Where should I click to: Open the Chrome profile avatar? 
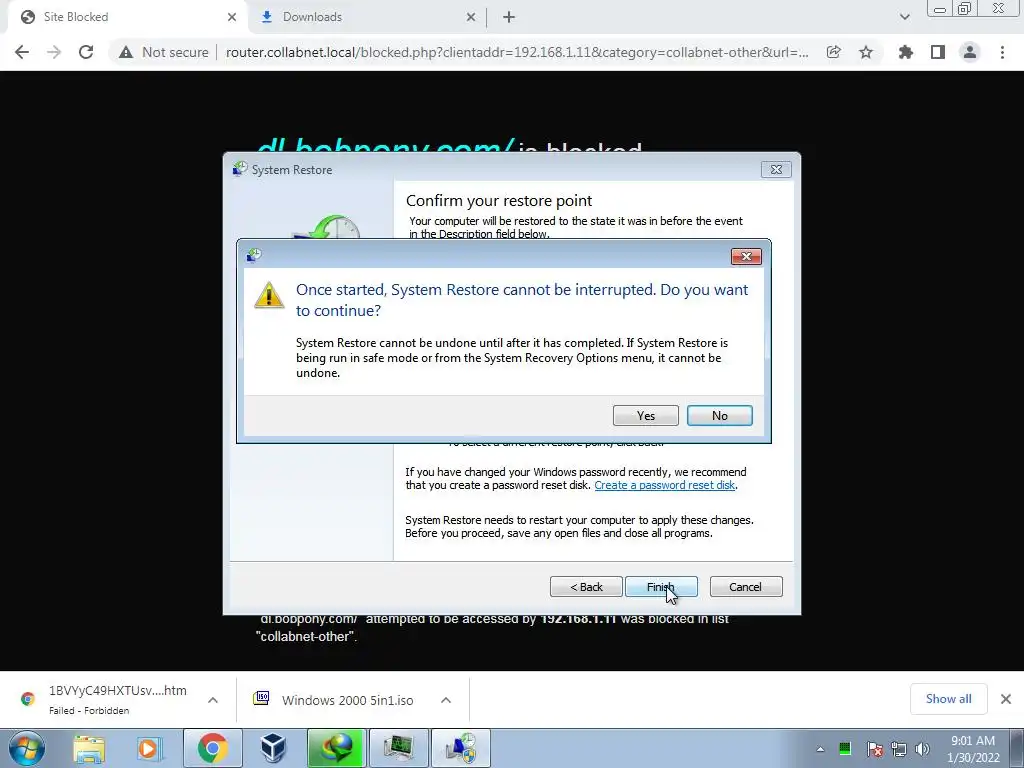click(x=970, y=52)
